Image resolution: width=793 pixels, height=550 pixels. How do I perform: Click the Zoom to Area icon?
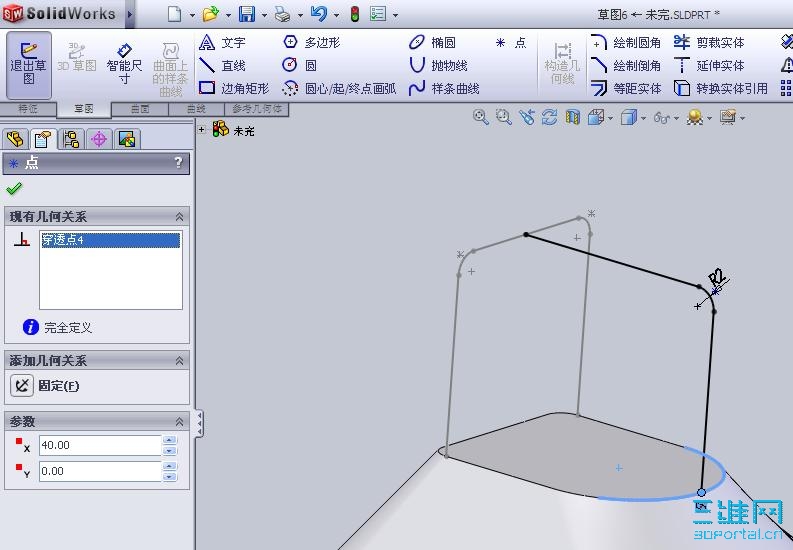[x=504, y=117]
